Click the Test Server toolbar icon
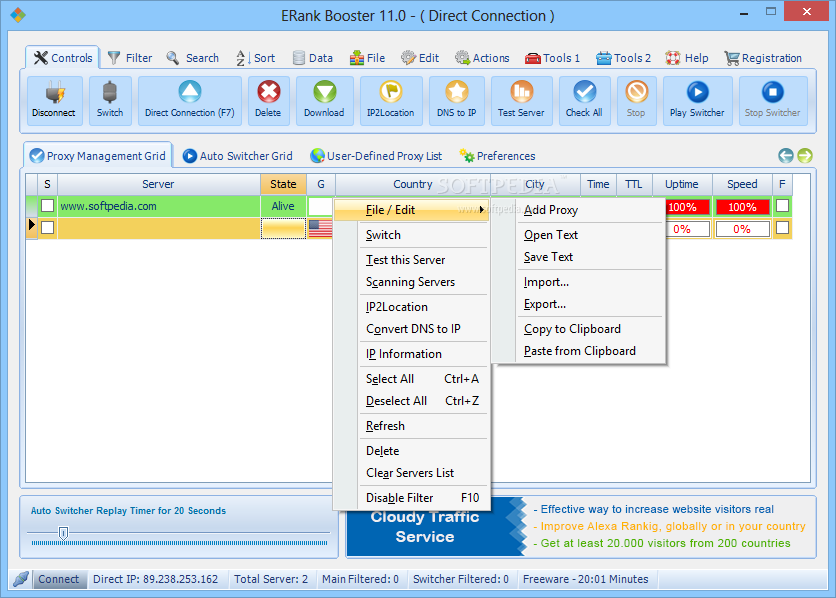This screenshot has height=598, width=836. coord(521,92)
